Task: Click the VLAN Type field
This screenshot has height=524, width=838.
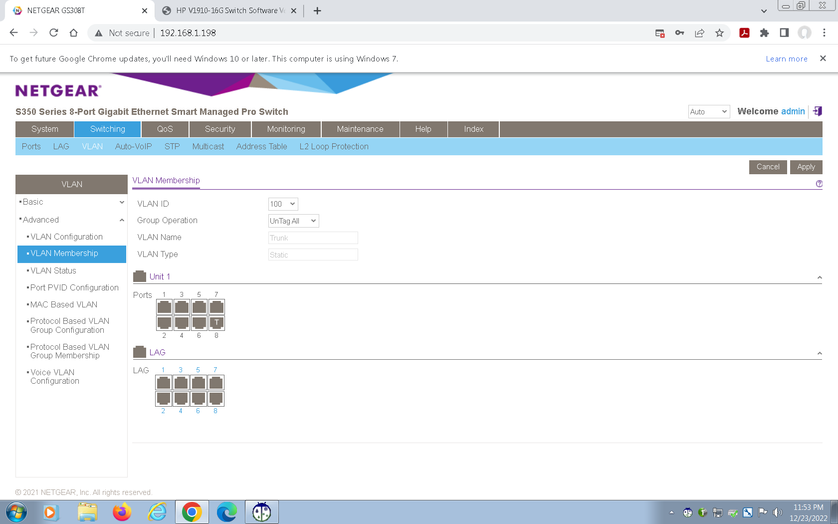Action: click(313, 255)
